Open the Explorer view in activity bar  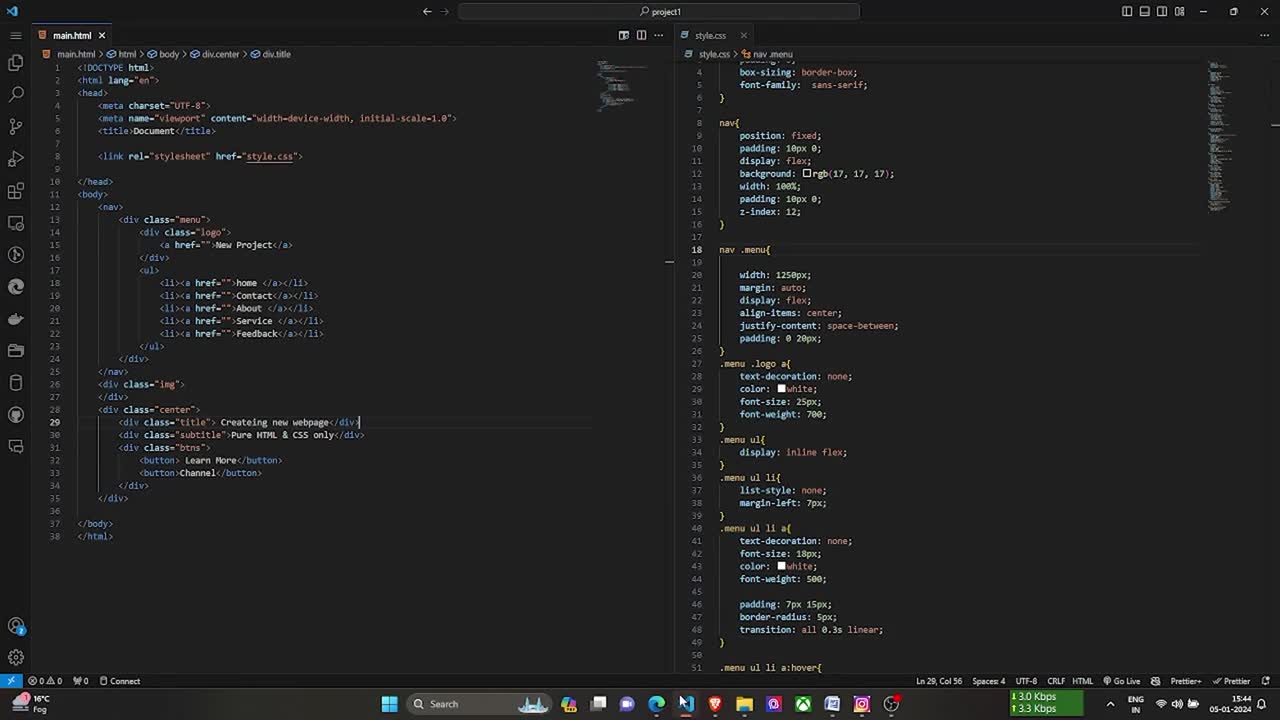point(15,63)
